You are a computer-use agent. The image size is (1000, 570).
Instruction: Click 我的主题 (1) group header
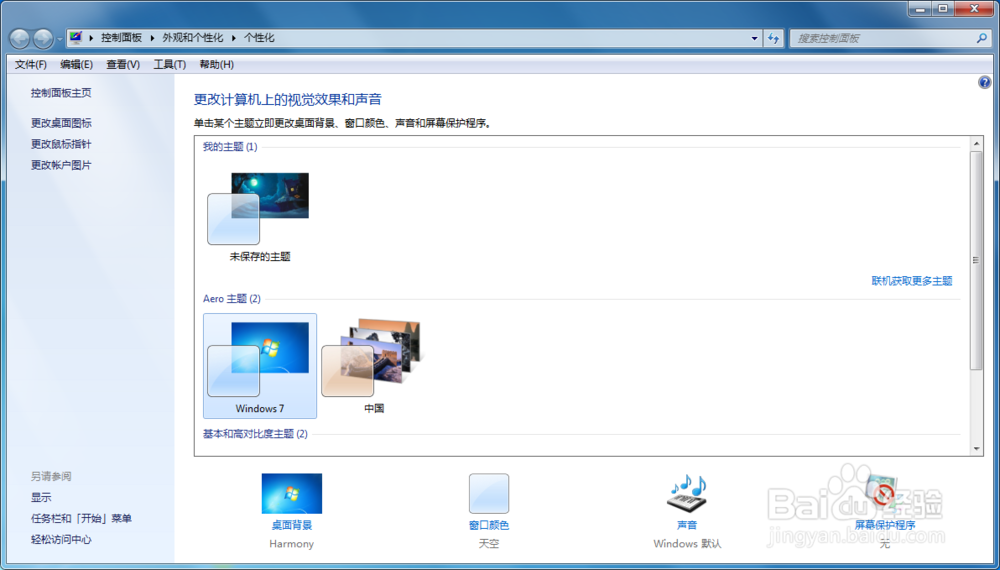pos(230,147)
